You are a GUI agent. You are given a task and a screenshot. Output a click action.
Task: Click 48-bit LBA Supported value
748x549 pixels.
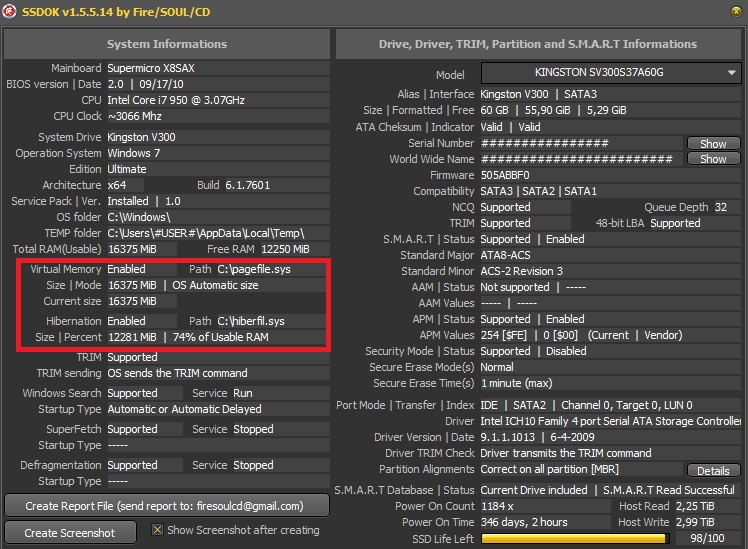pos(675,223)
